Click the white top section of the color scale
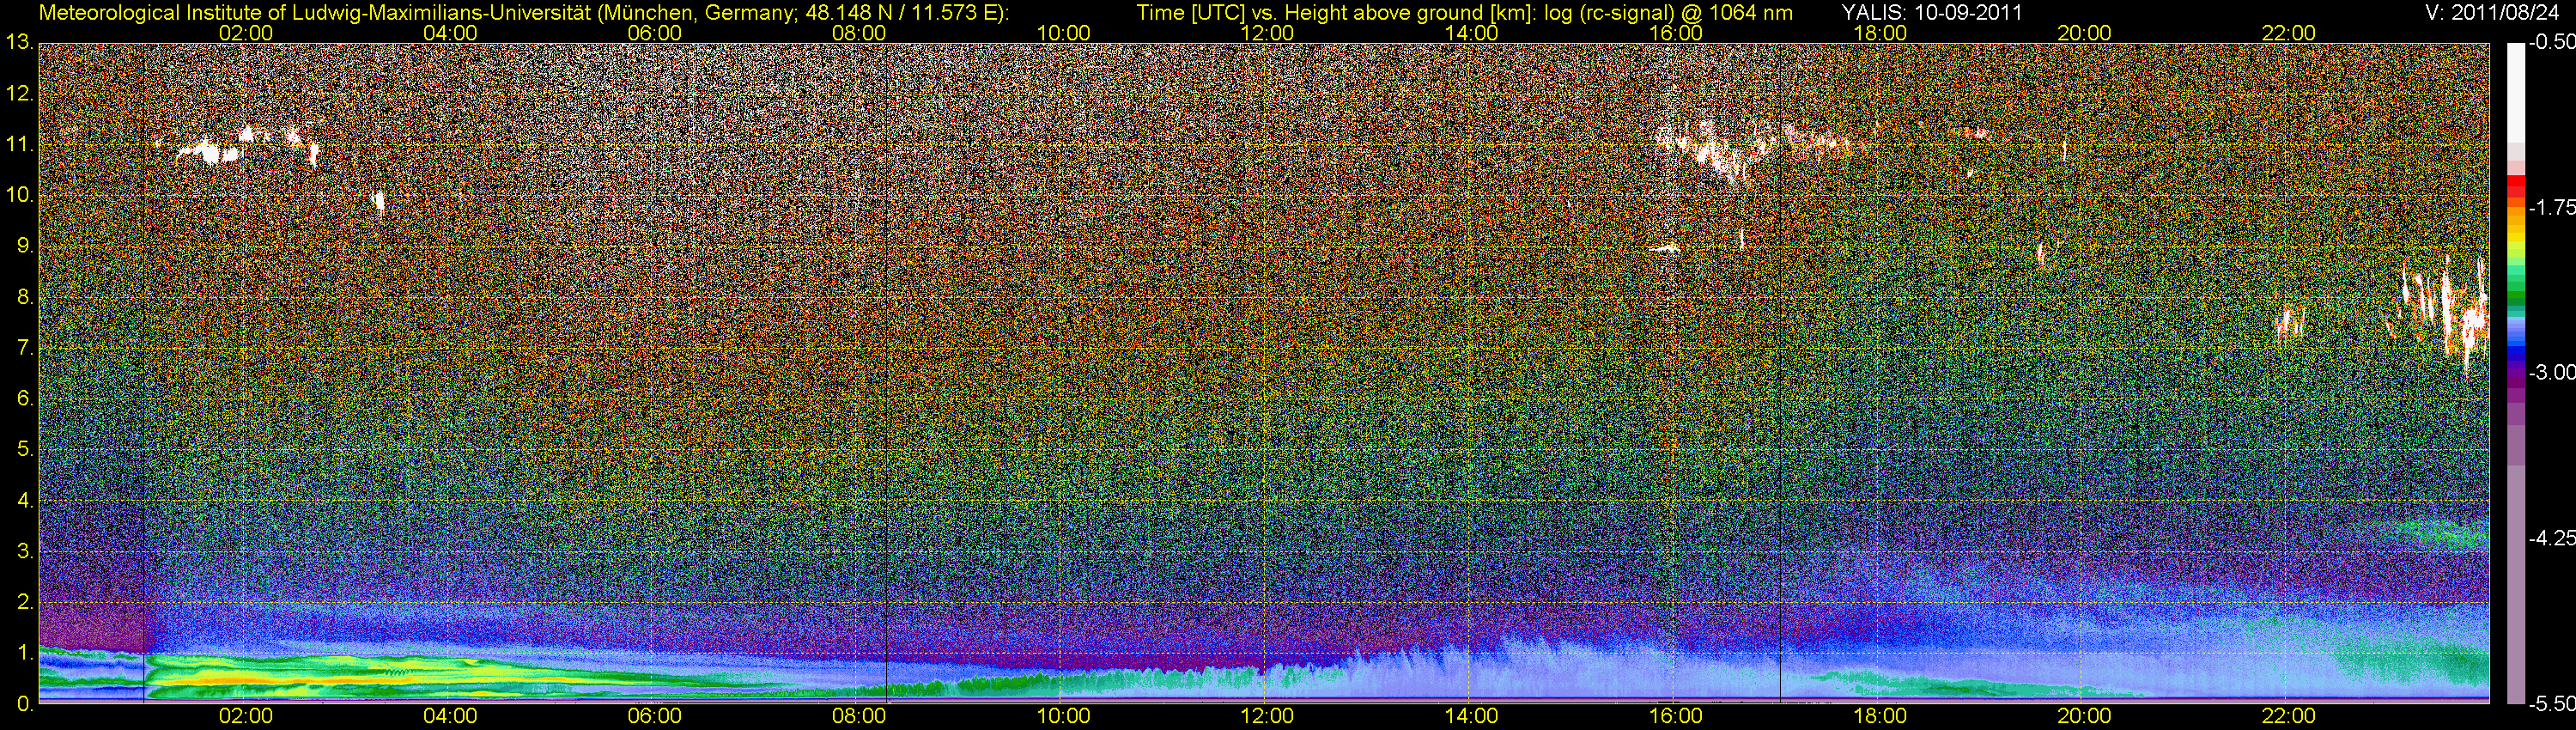Screen dimensions: 2576x730 pos(2515,90)
